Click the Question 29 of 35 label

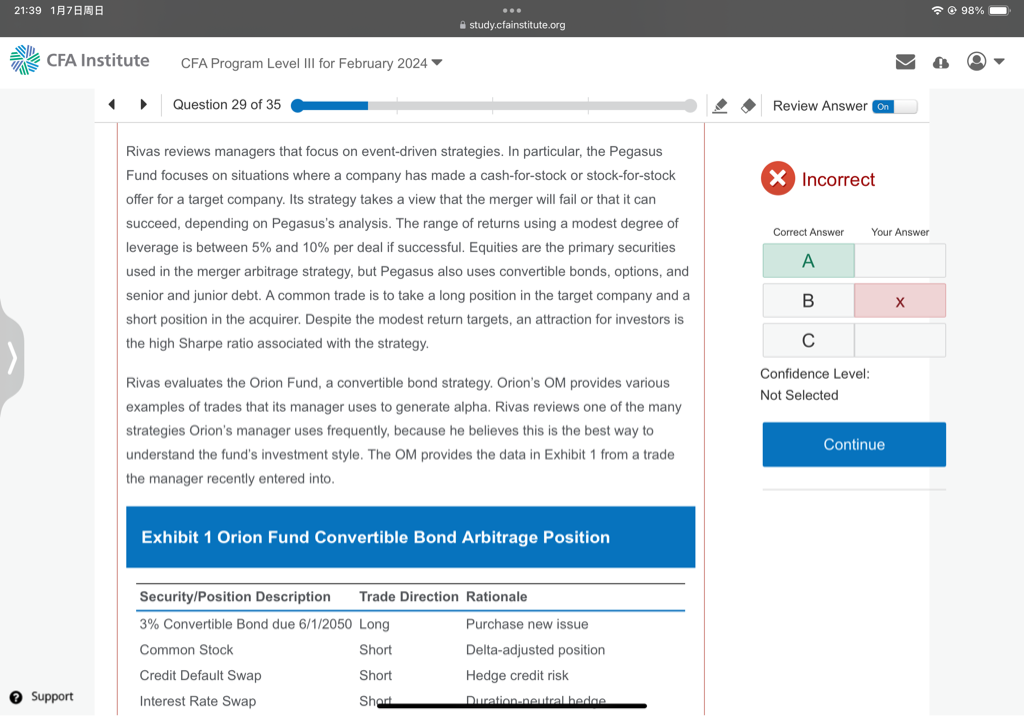227,105
